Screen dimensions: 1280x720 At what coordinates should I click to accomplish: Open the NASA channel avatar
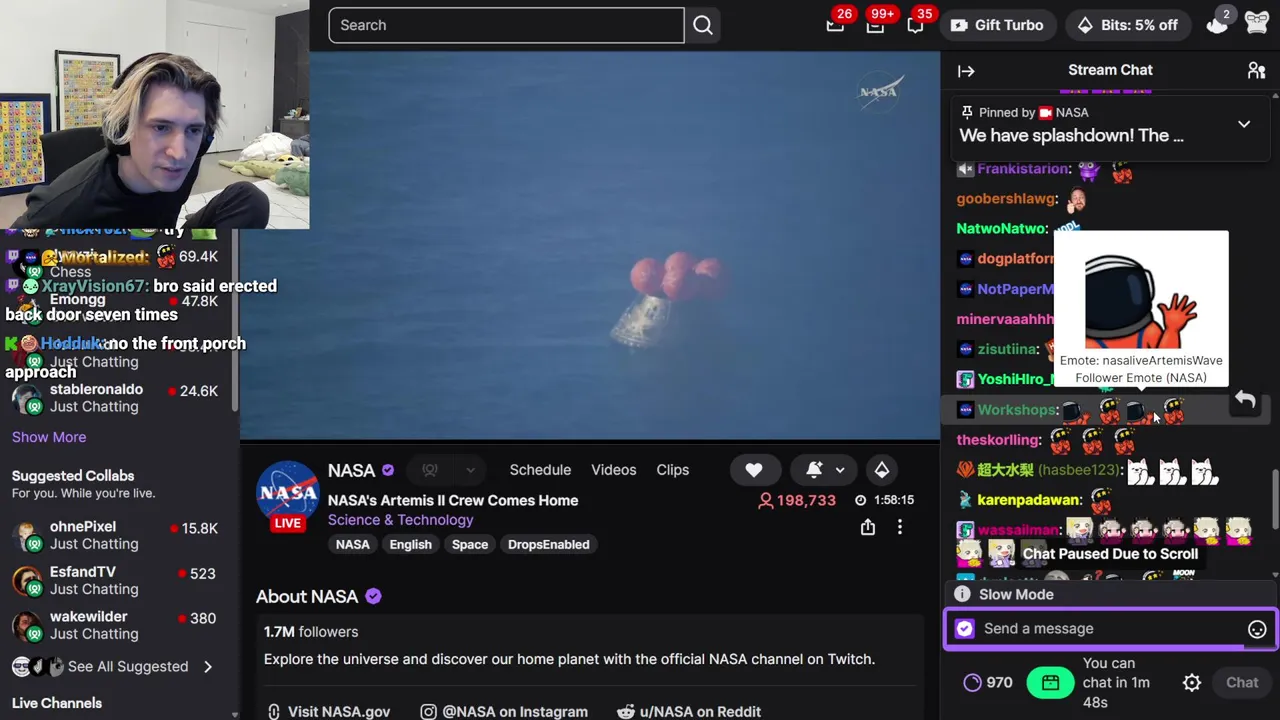click(288, 494)
